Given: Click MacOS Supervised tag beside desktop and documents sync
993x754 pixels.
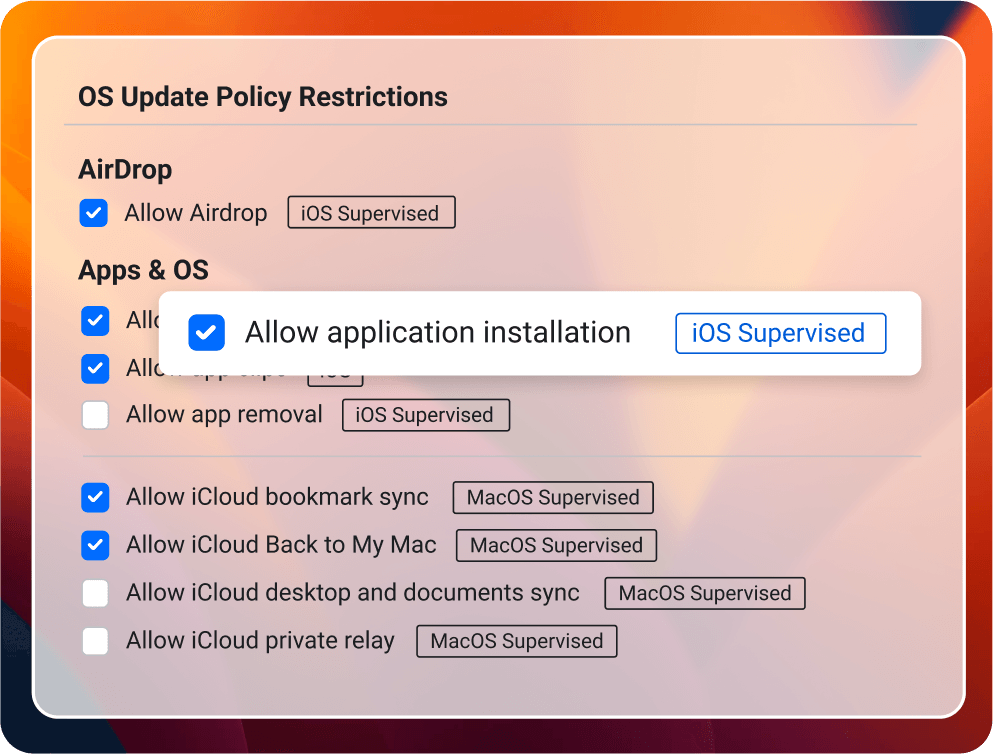Looking at the screenshot, I should 704,593.
